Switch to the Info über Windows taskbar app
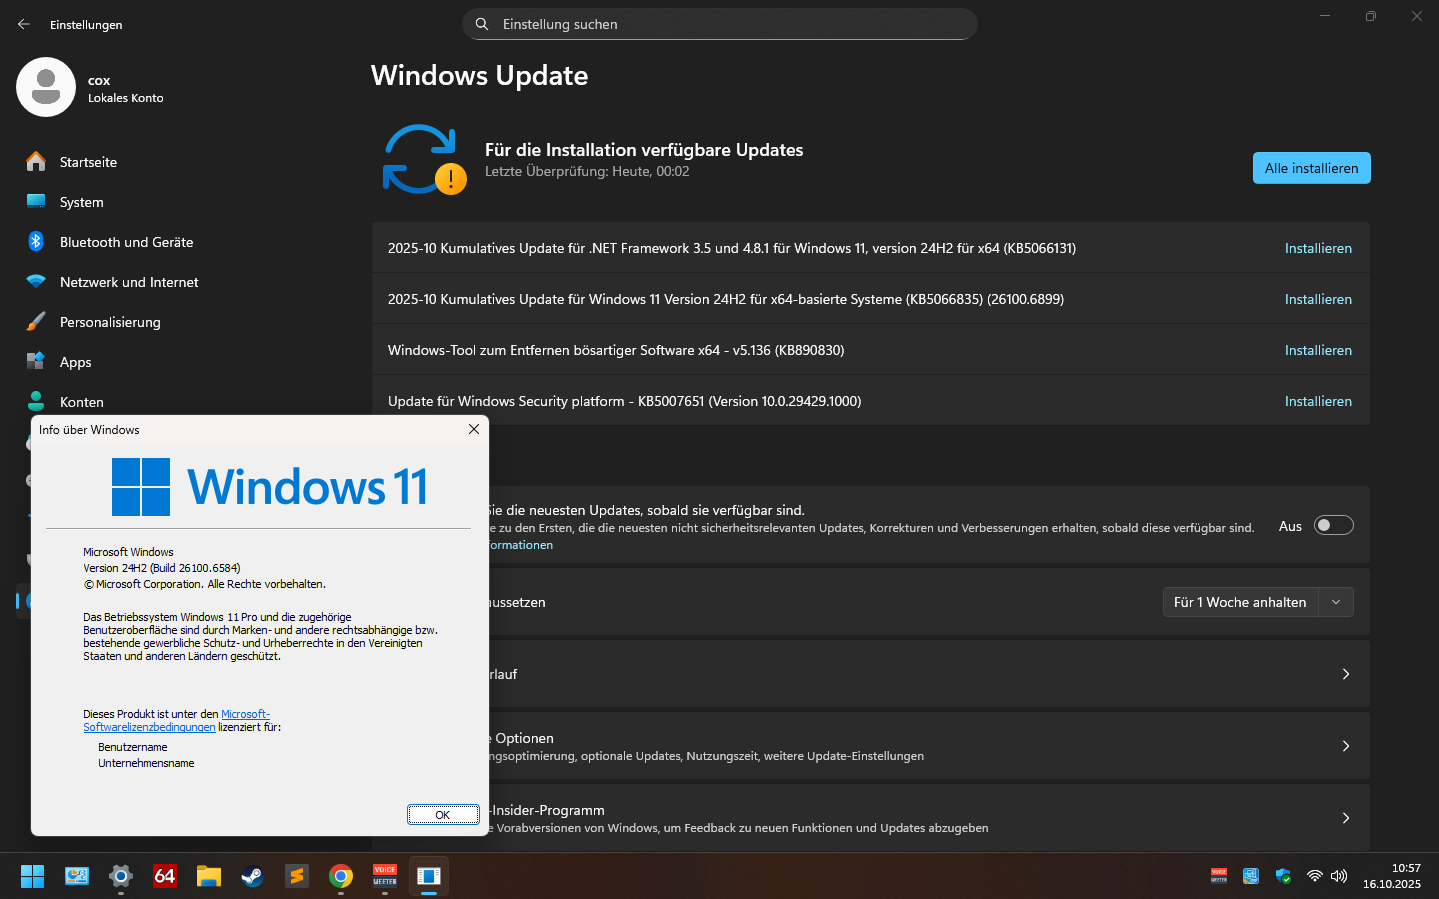 [429, 876]
